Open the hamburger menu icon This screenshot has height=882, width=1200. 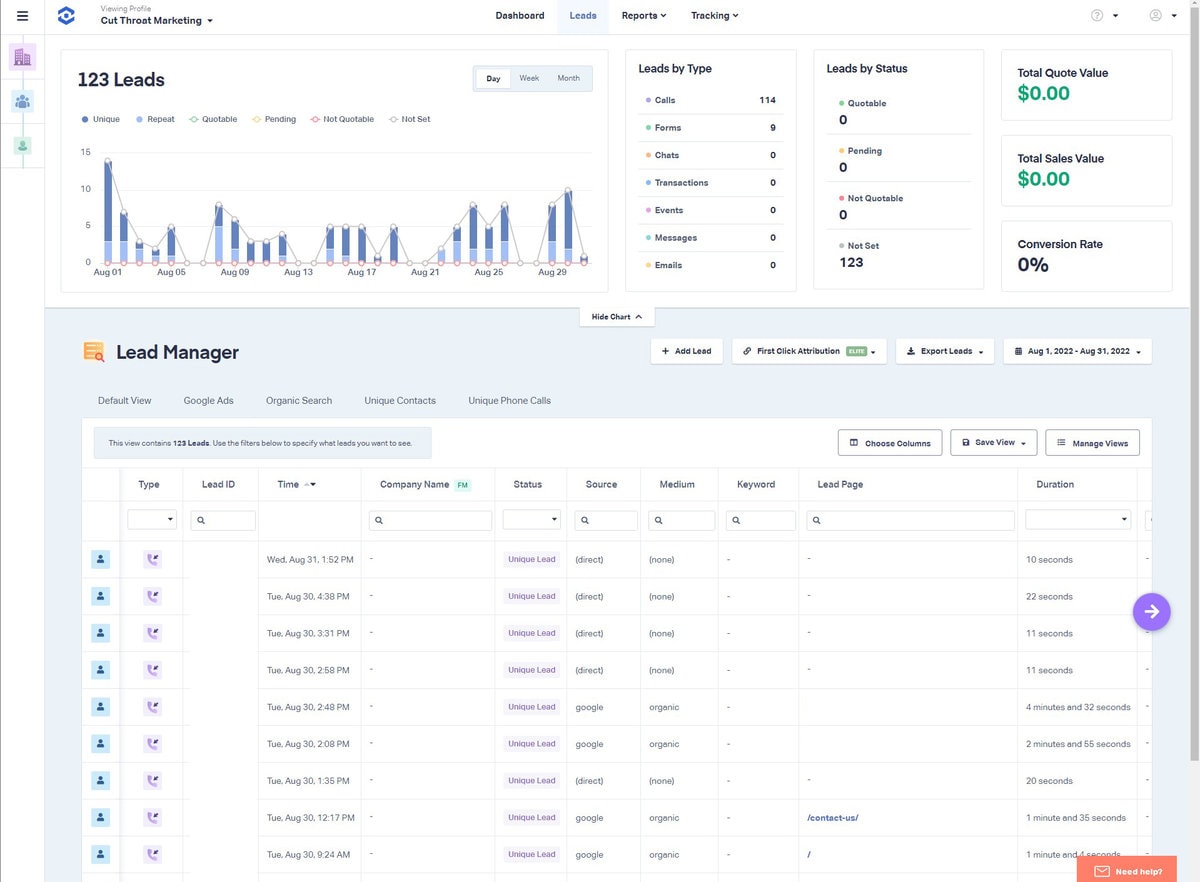coord(22,16)
